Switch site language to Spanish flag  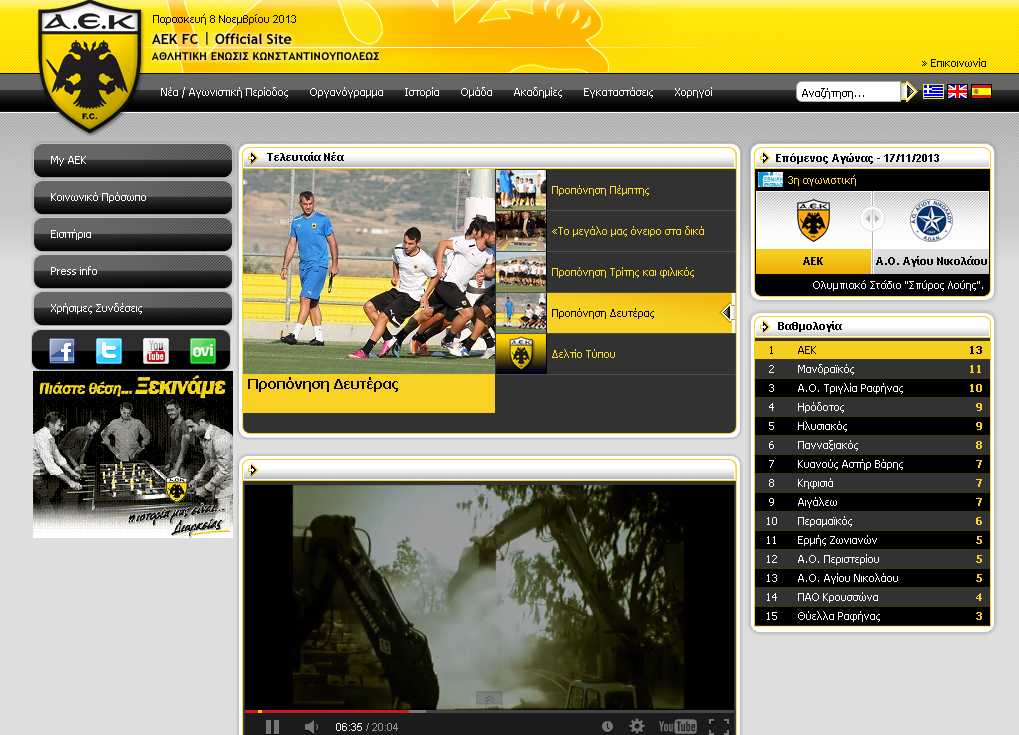pos(981,92)
